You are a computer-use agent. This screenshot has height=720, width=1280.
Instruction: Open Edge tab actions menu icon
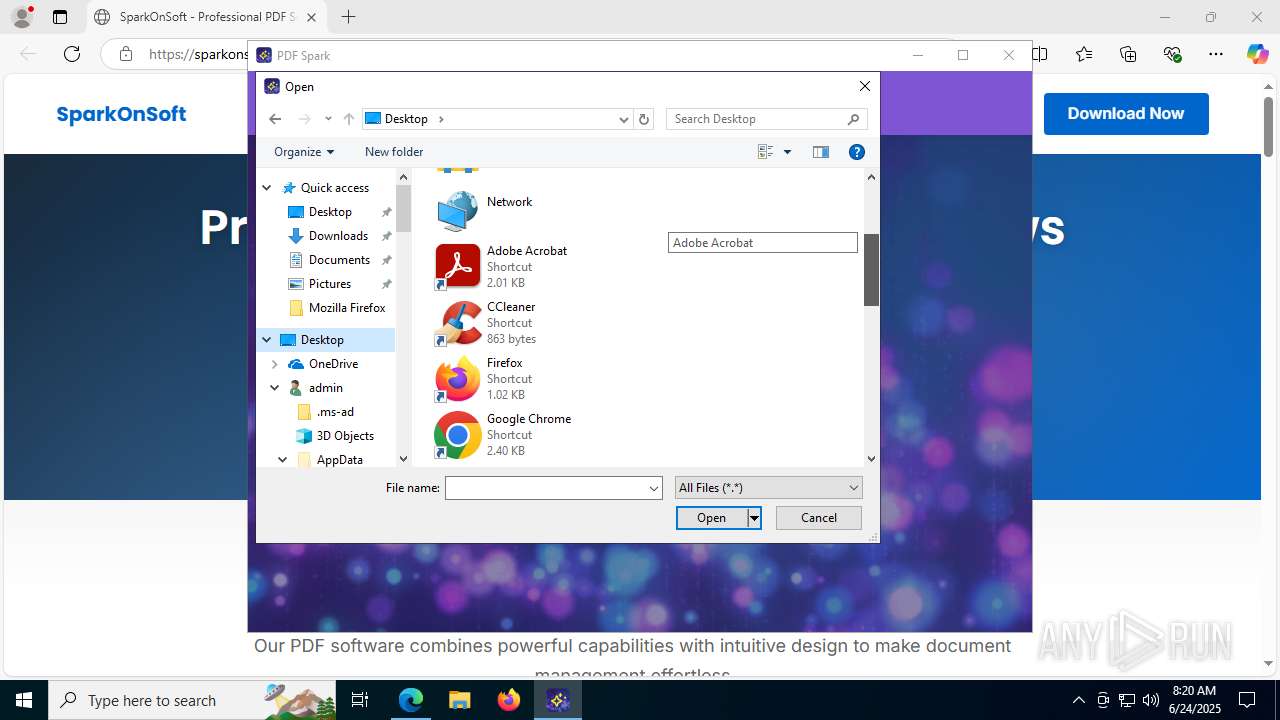pyautogui.click(x=60, y=17)
